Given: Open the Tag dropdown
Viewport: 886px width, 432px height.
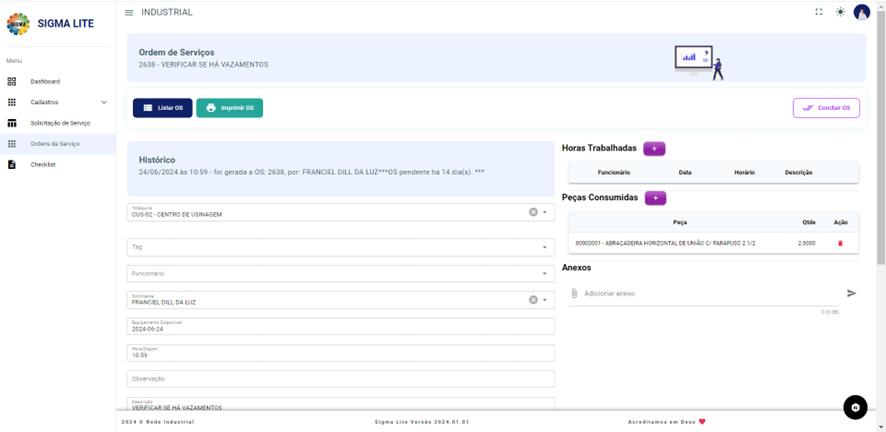Looking at the screenshot, I should pos(545,247).
